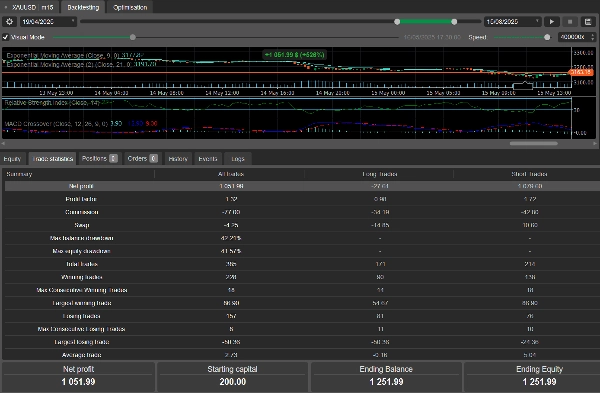Open the Events tab
The height and width of the screenshot is (393, 600).
208,159
